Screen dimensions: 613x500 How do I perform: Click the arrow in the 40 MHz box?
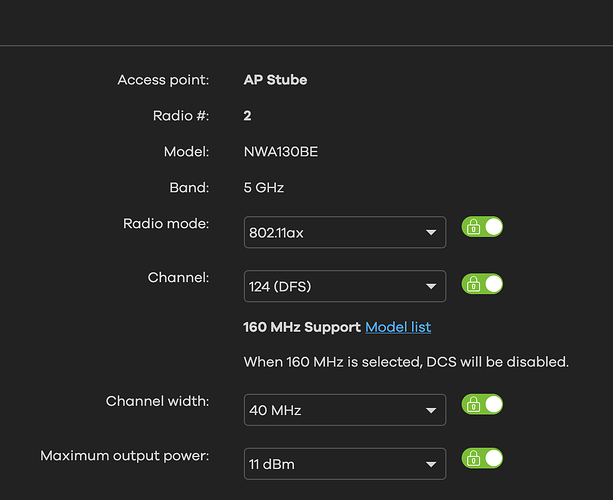[431, 410]
